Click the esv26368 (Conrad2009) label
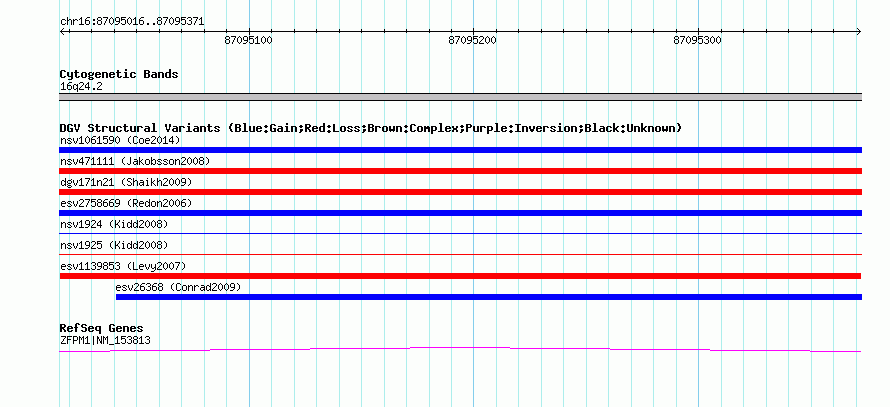890x407 pixels. pos(178,287)
